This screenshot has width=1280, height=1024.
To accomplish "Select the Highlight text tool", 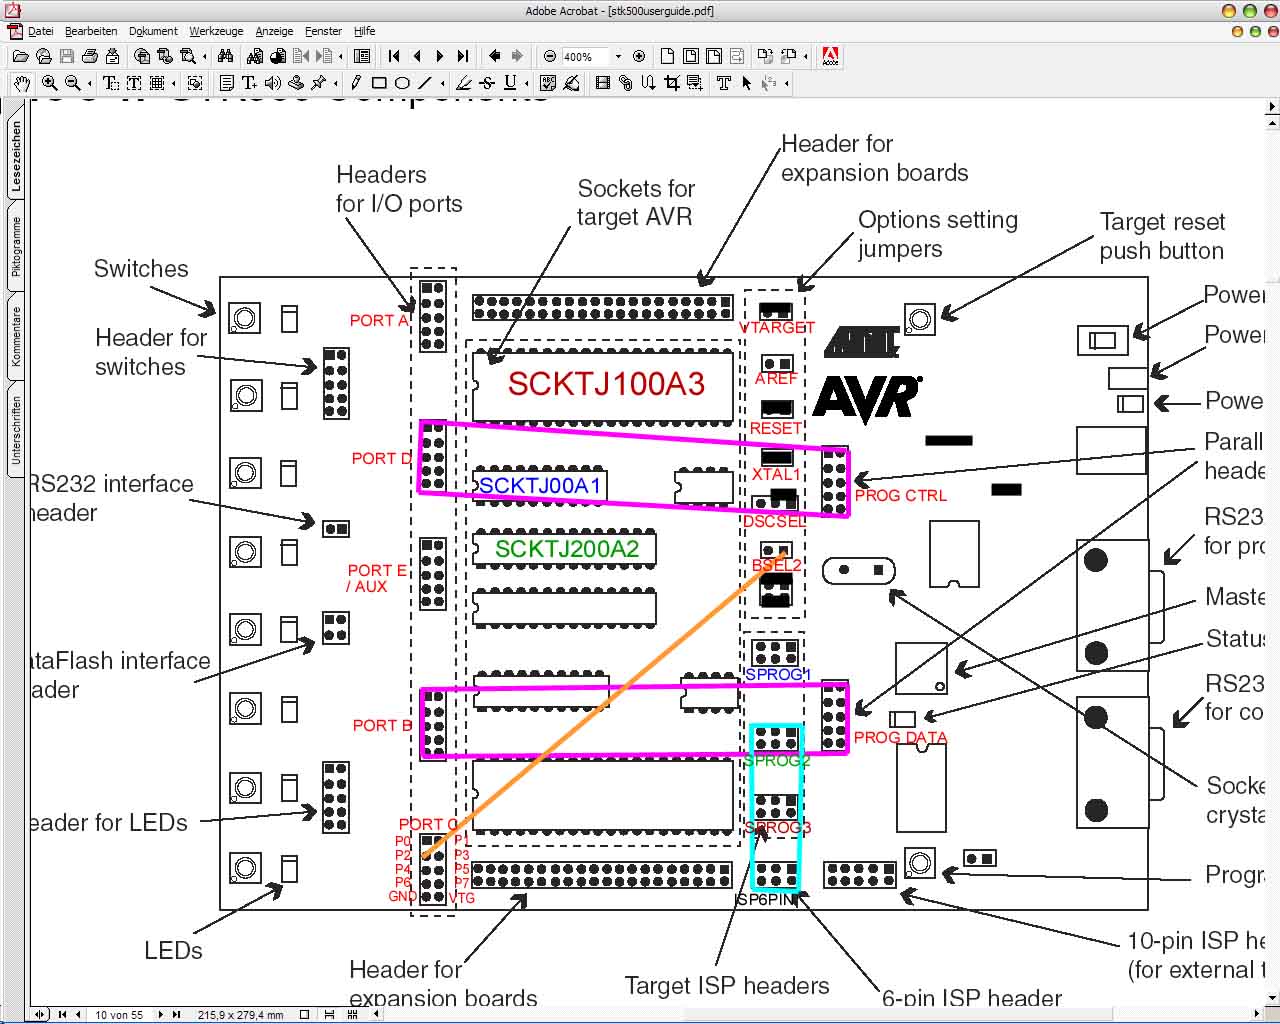I will [464, 83].
